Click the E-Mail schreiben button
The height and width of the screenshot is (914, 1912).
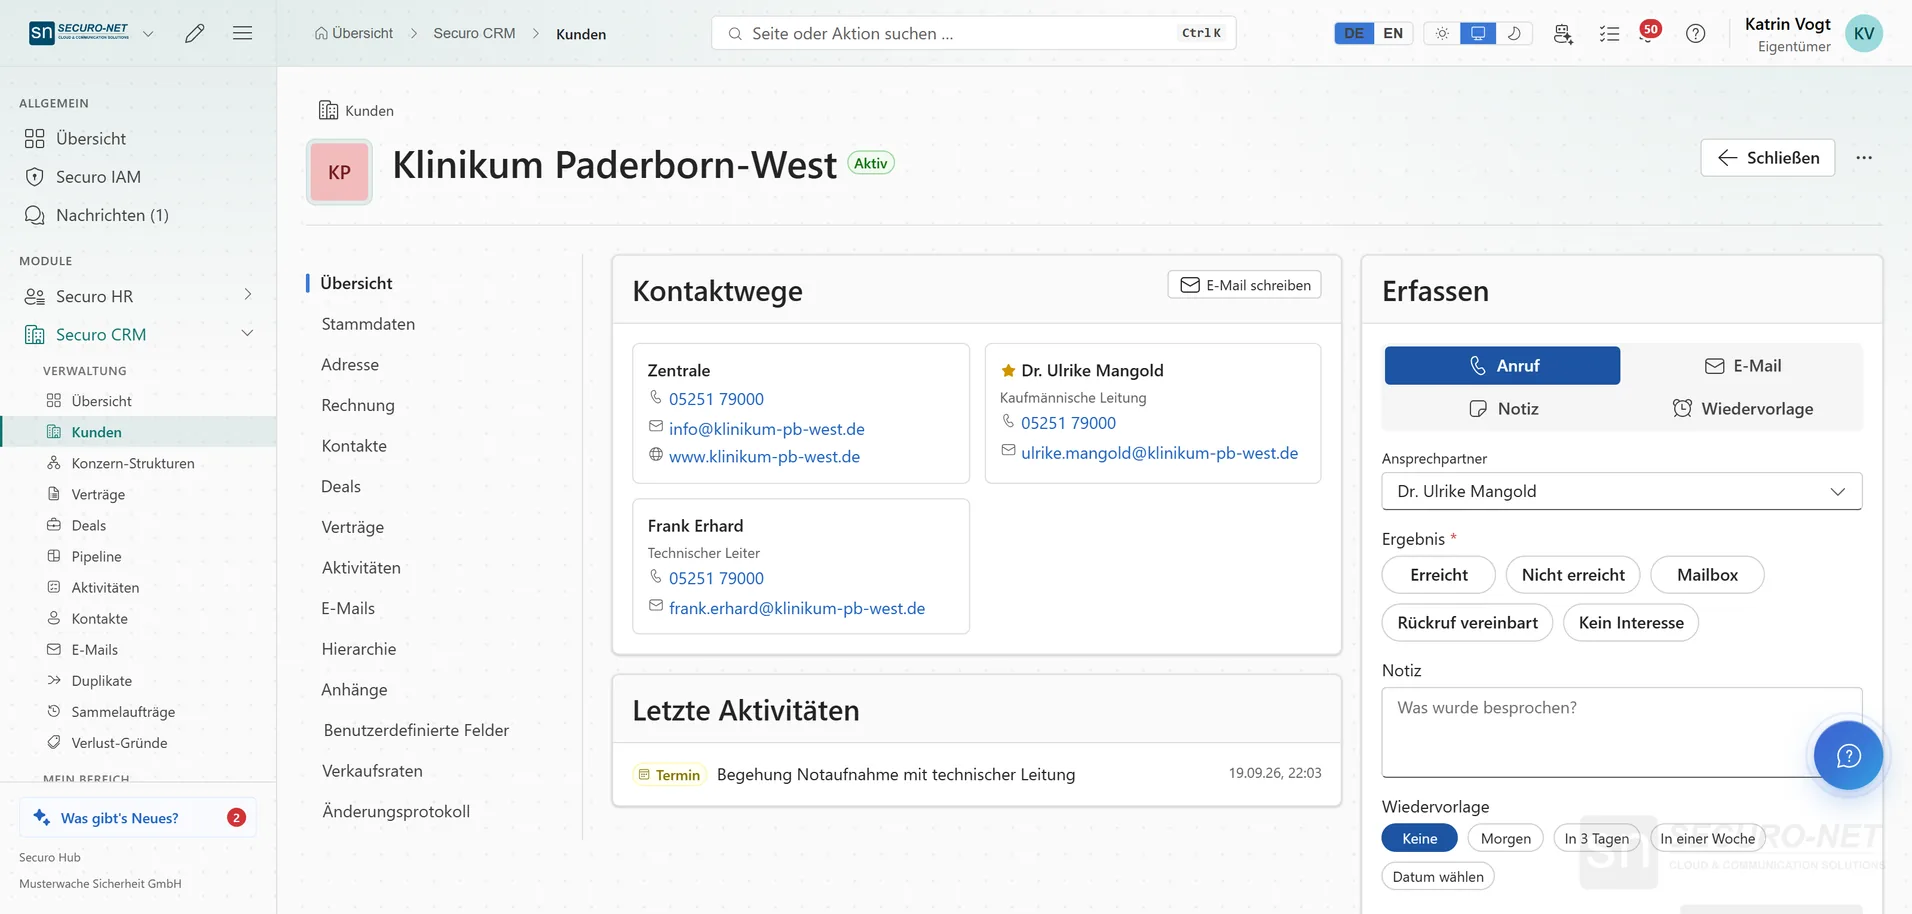click(1245, 285)
